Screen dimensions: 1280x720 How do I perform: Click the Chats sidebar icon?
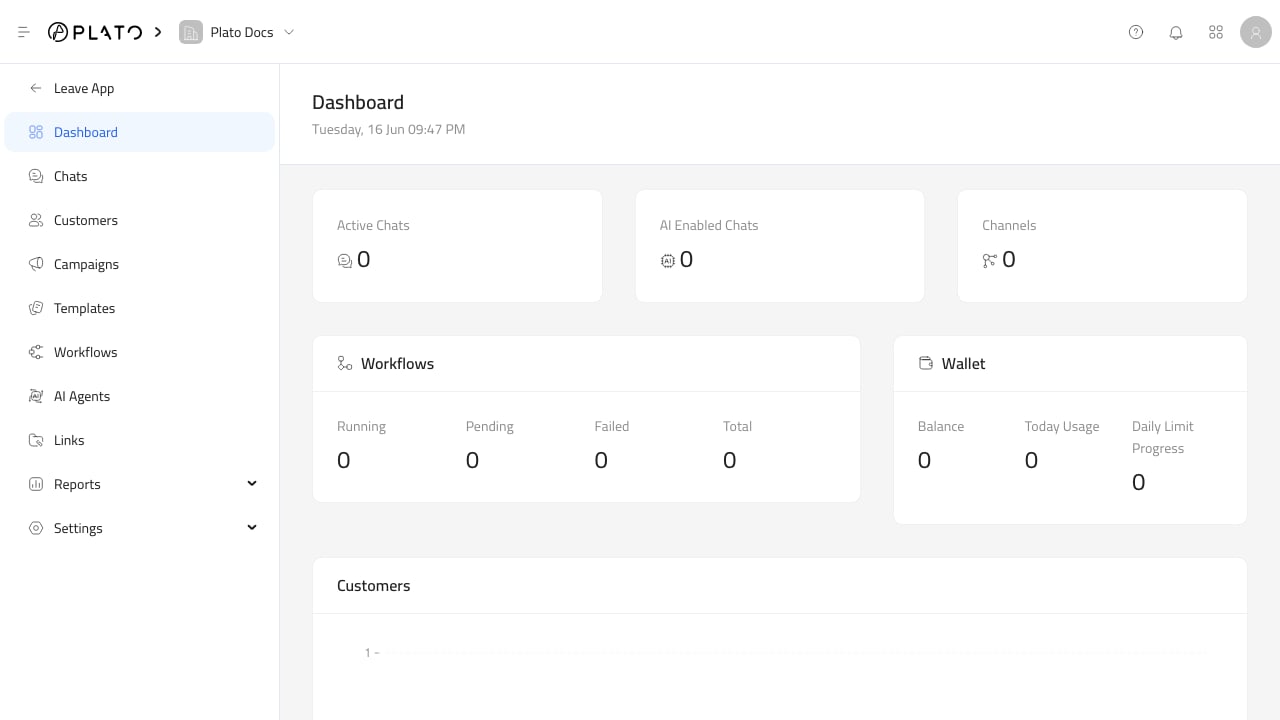coord(36,176)
